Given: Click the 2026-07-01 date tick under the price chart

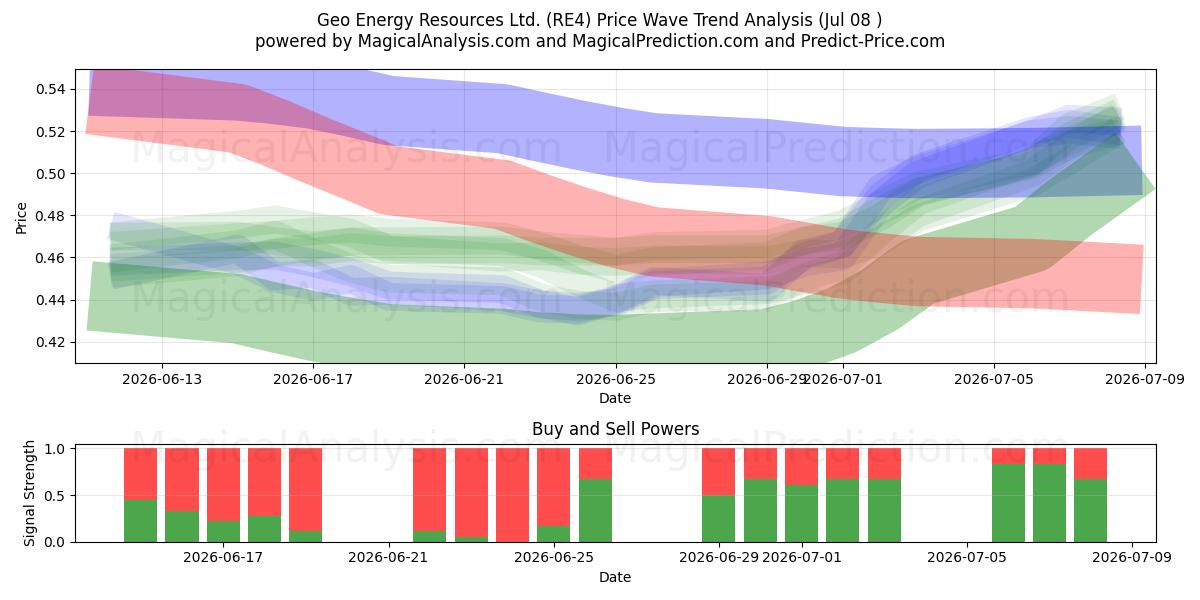Looking at the screenshot, I should click(x=843, y=379).
